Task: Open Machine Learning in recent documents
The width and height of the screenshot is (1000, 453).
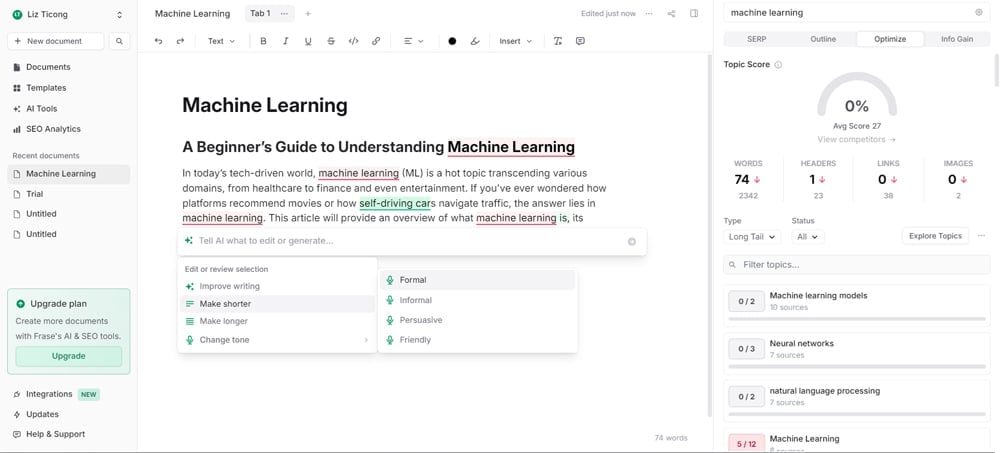Action: point(69,174)
